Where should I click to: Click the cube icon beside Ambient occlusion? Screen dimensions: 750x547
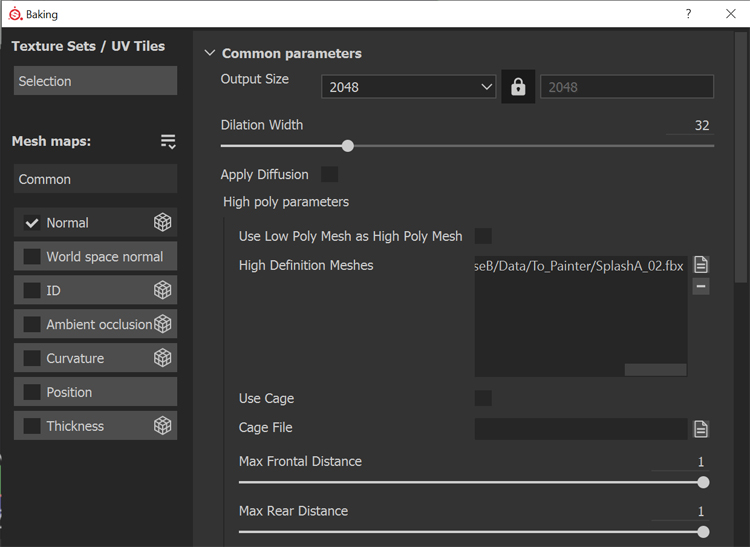coord(162,324)
